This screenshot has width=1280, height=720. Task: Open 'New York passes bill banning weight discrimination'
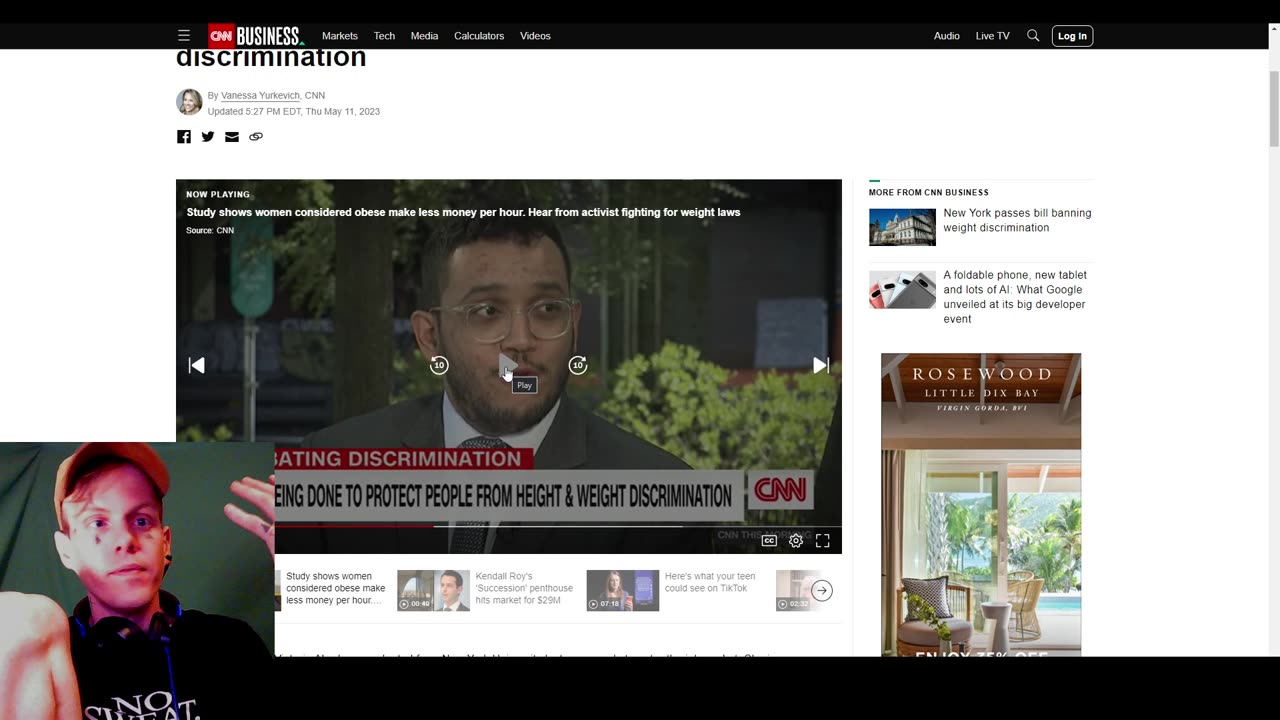coord(1017,220)
